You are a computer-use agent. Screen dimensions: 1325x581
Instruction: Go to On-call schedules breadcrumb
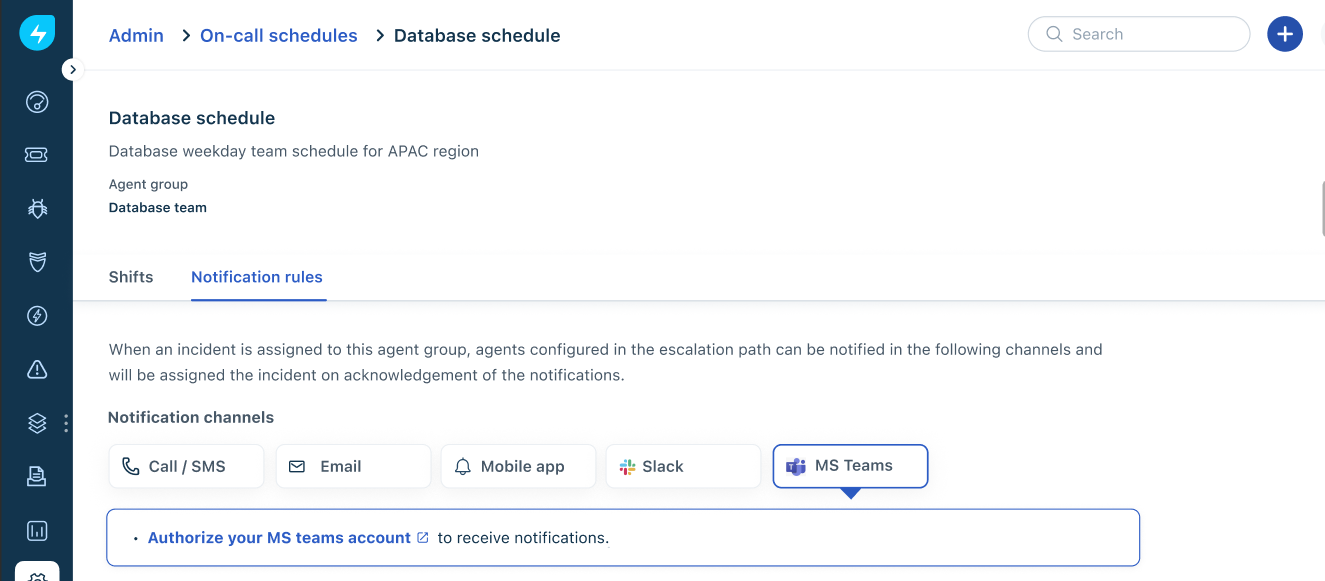[x=279, y=36]
